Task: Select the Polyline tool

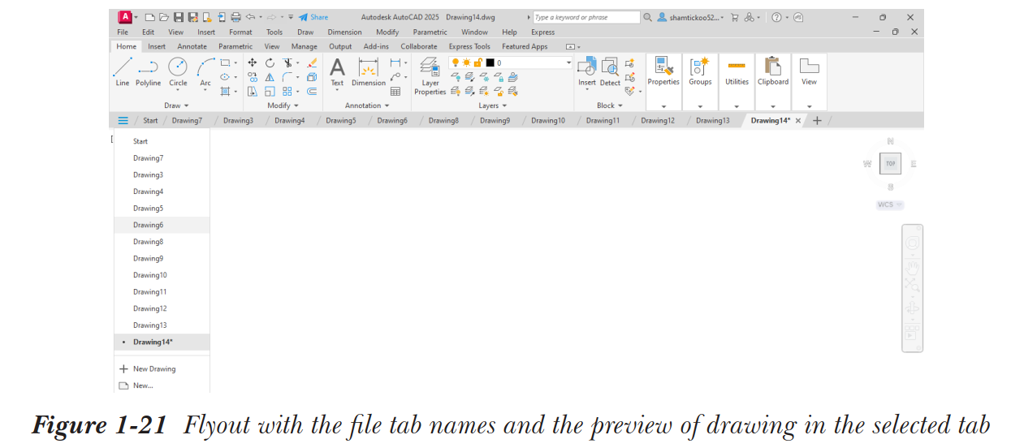Action: (148, 71)
